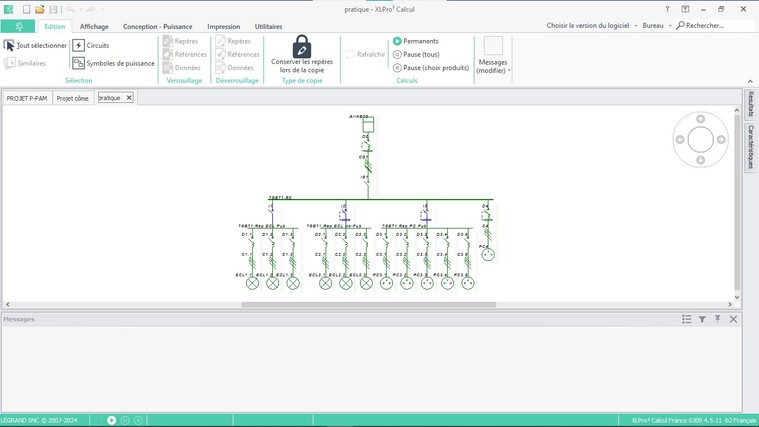Switch to Projet côme document tab

coord(73,98)
